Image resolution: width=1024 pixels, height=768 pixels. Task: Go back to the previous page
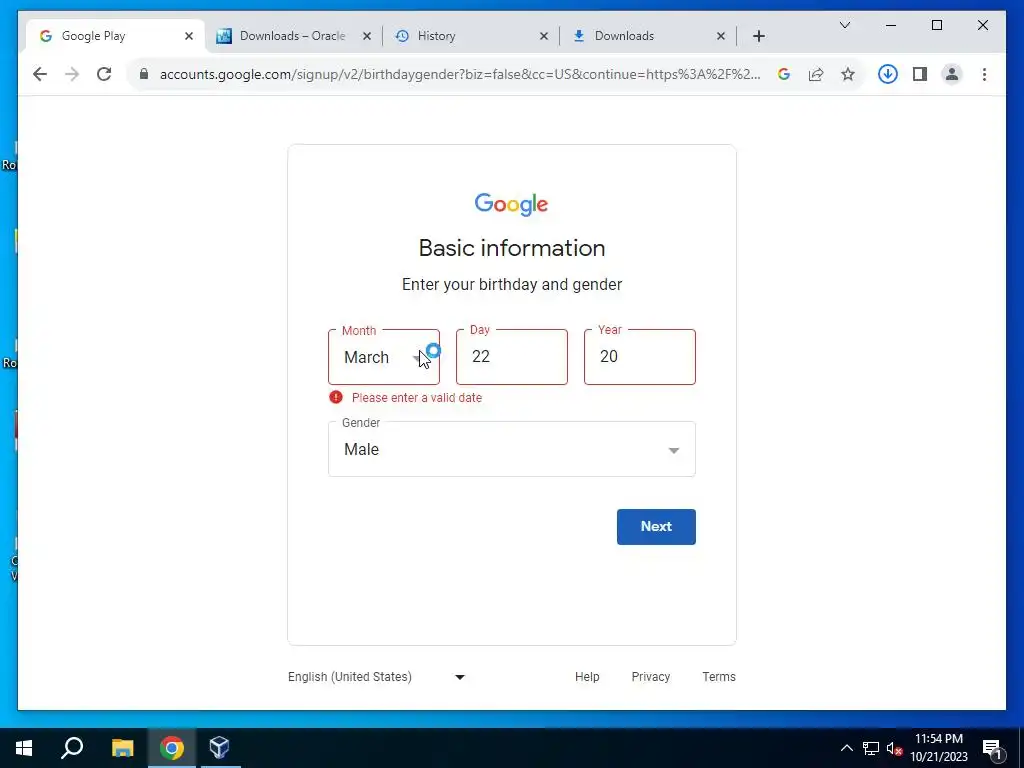point(40,74)
